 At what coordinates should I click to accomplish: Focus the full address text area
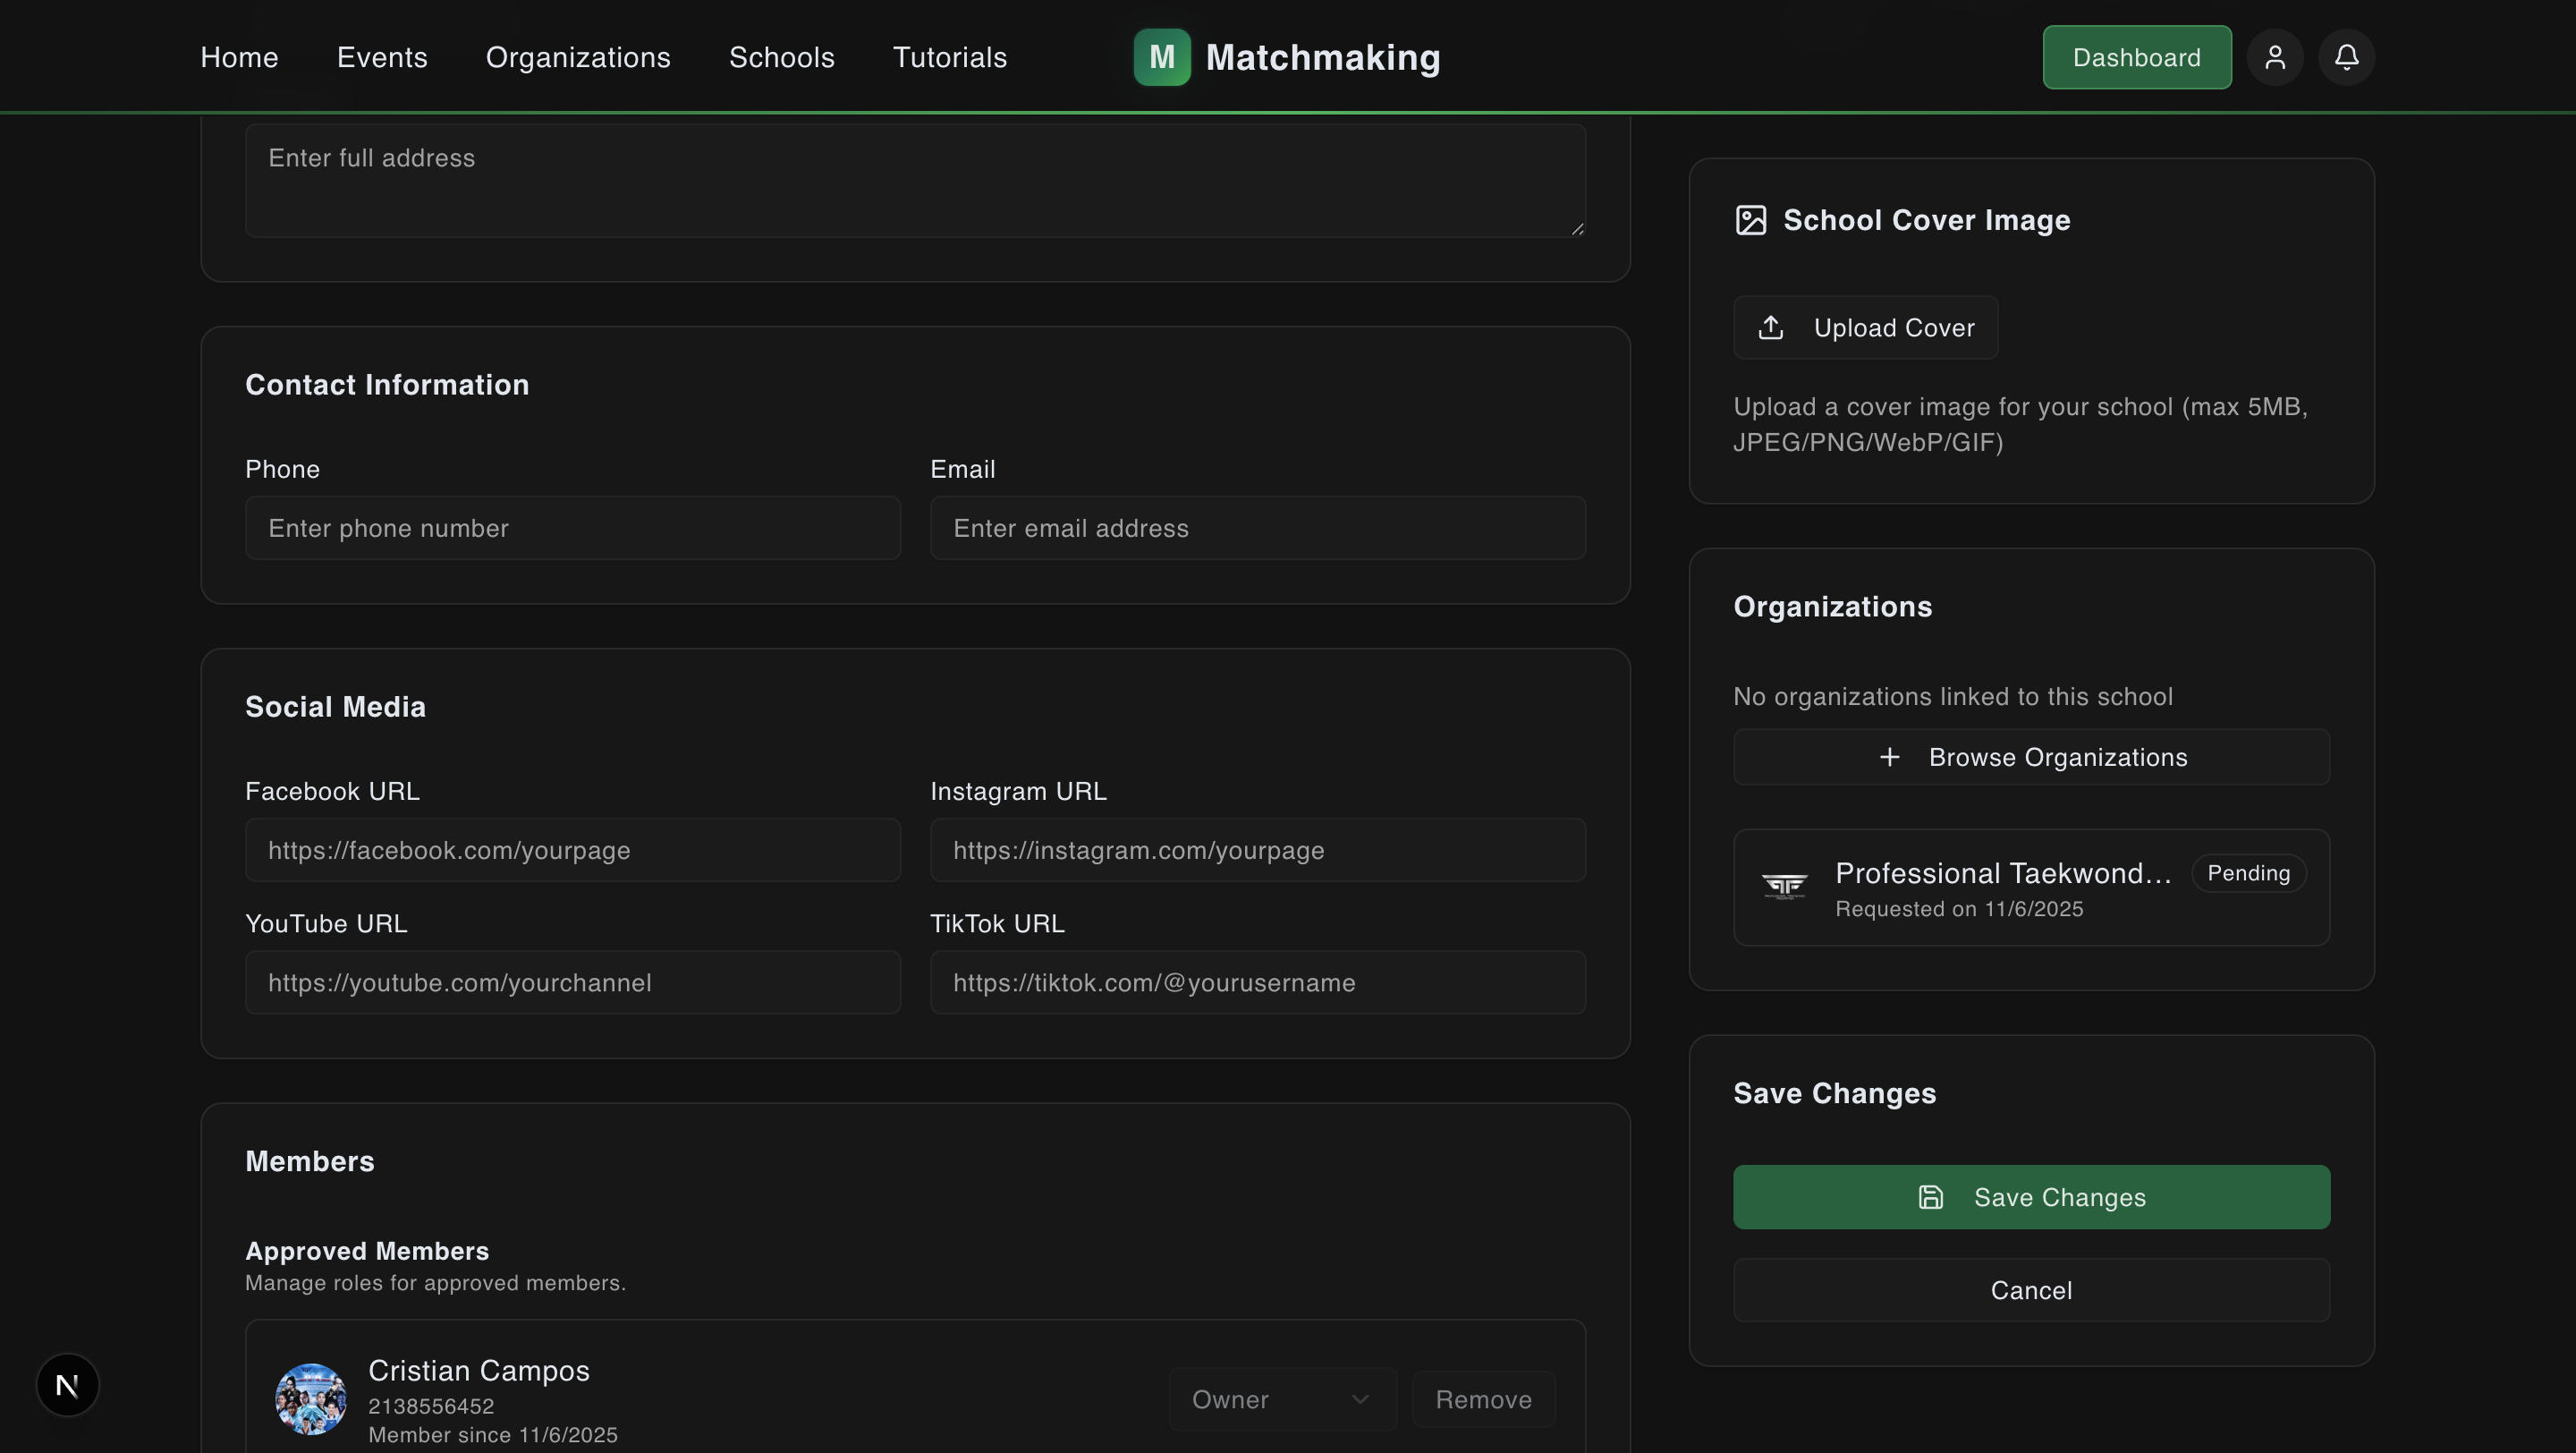pos(915,181)
